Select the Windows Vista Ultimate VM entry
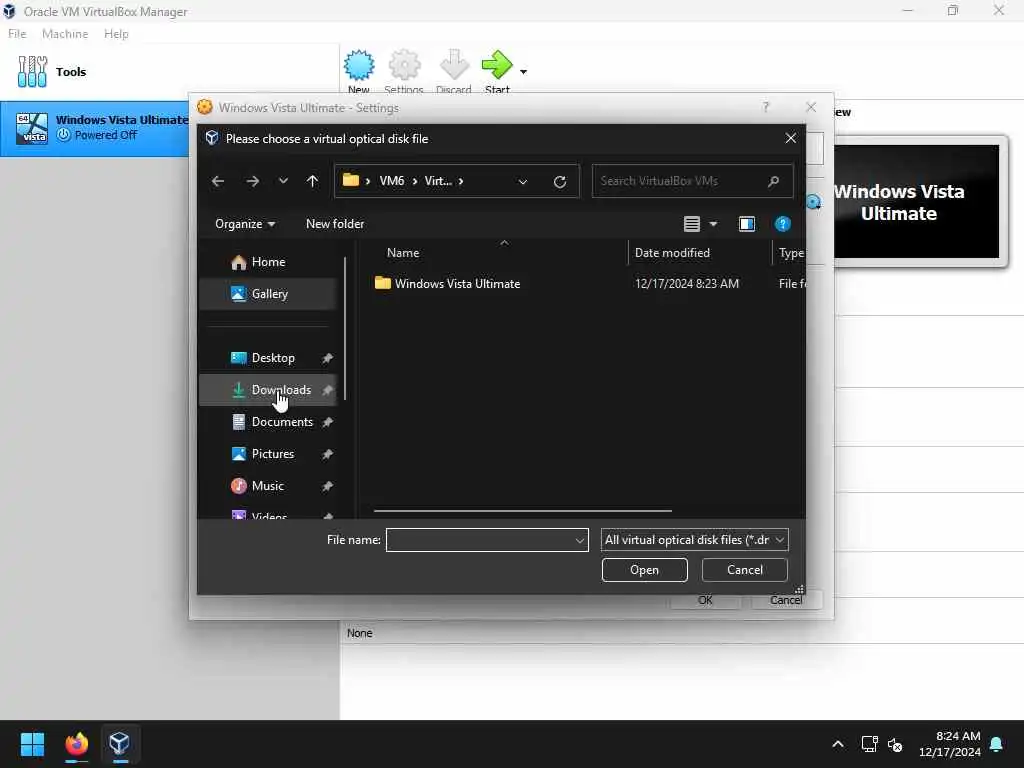 pyautogui.click(x=95, y=128)
